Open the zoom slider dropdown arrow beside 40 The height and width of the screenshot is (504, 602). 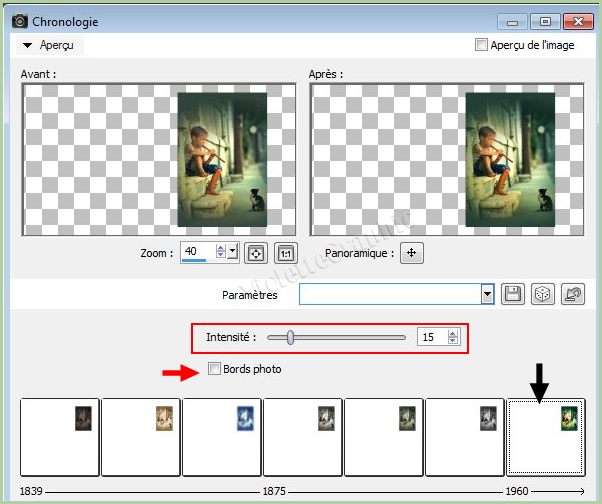coord(233,252)
